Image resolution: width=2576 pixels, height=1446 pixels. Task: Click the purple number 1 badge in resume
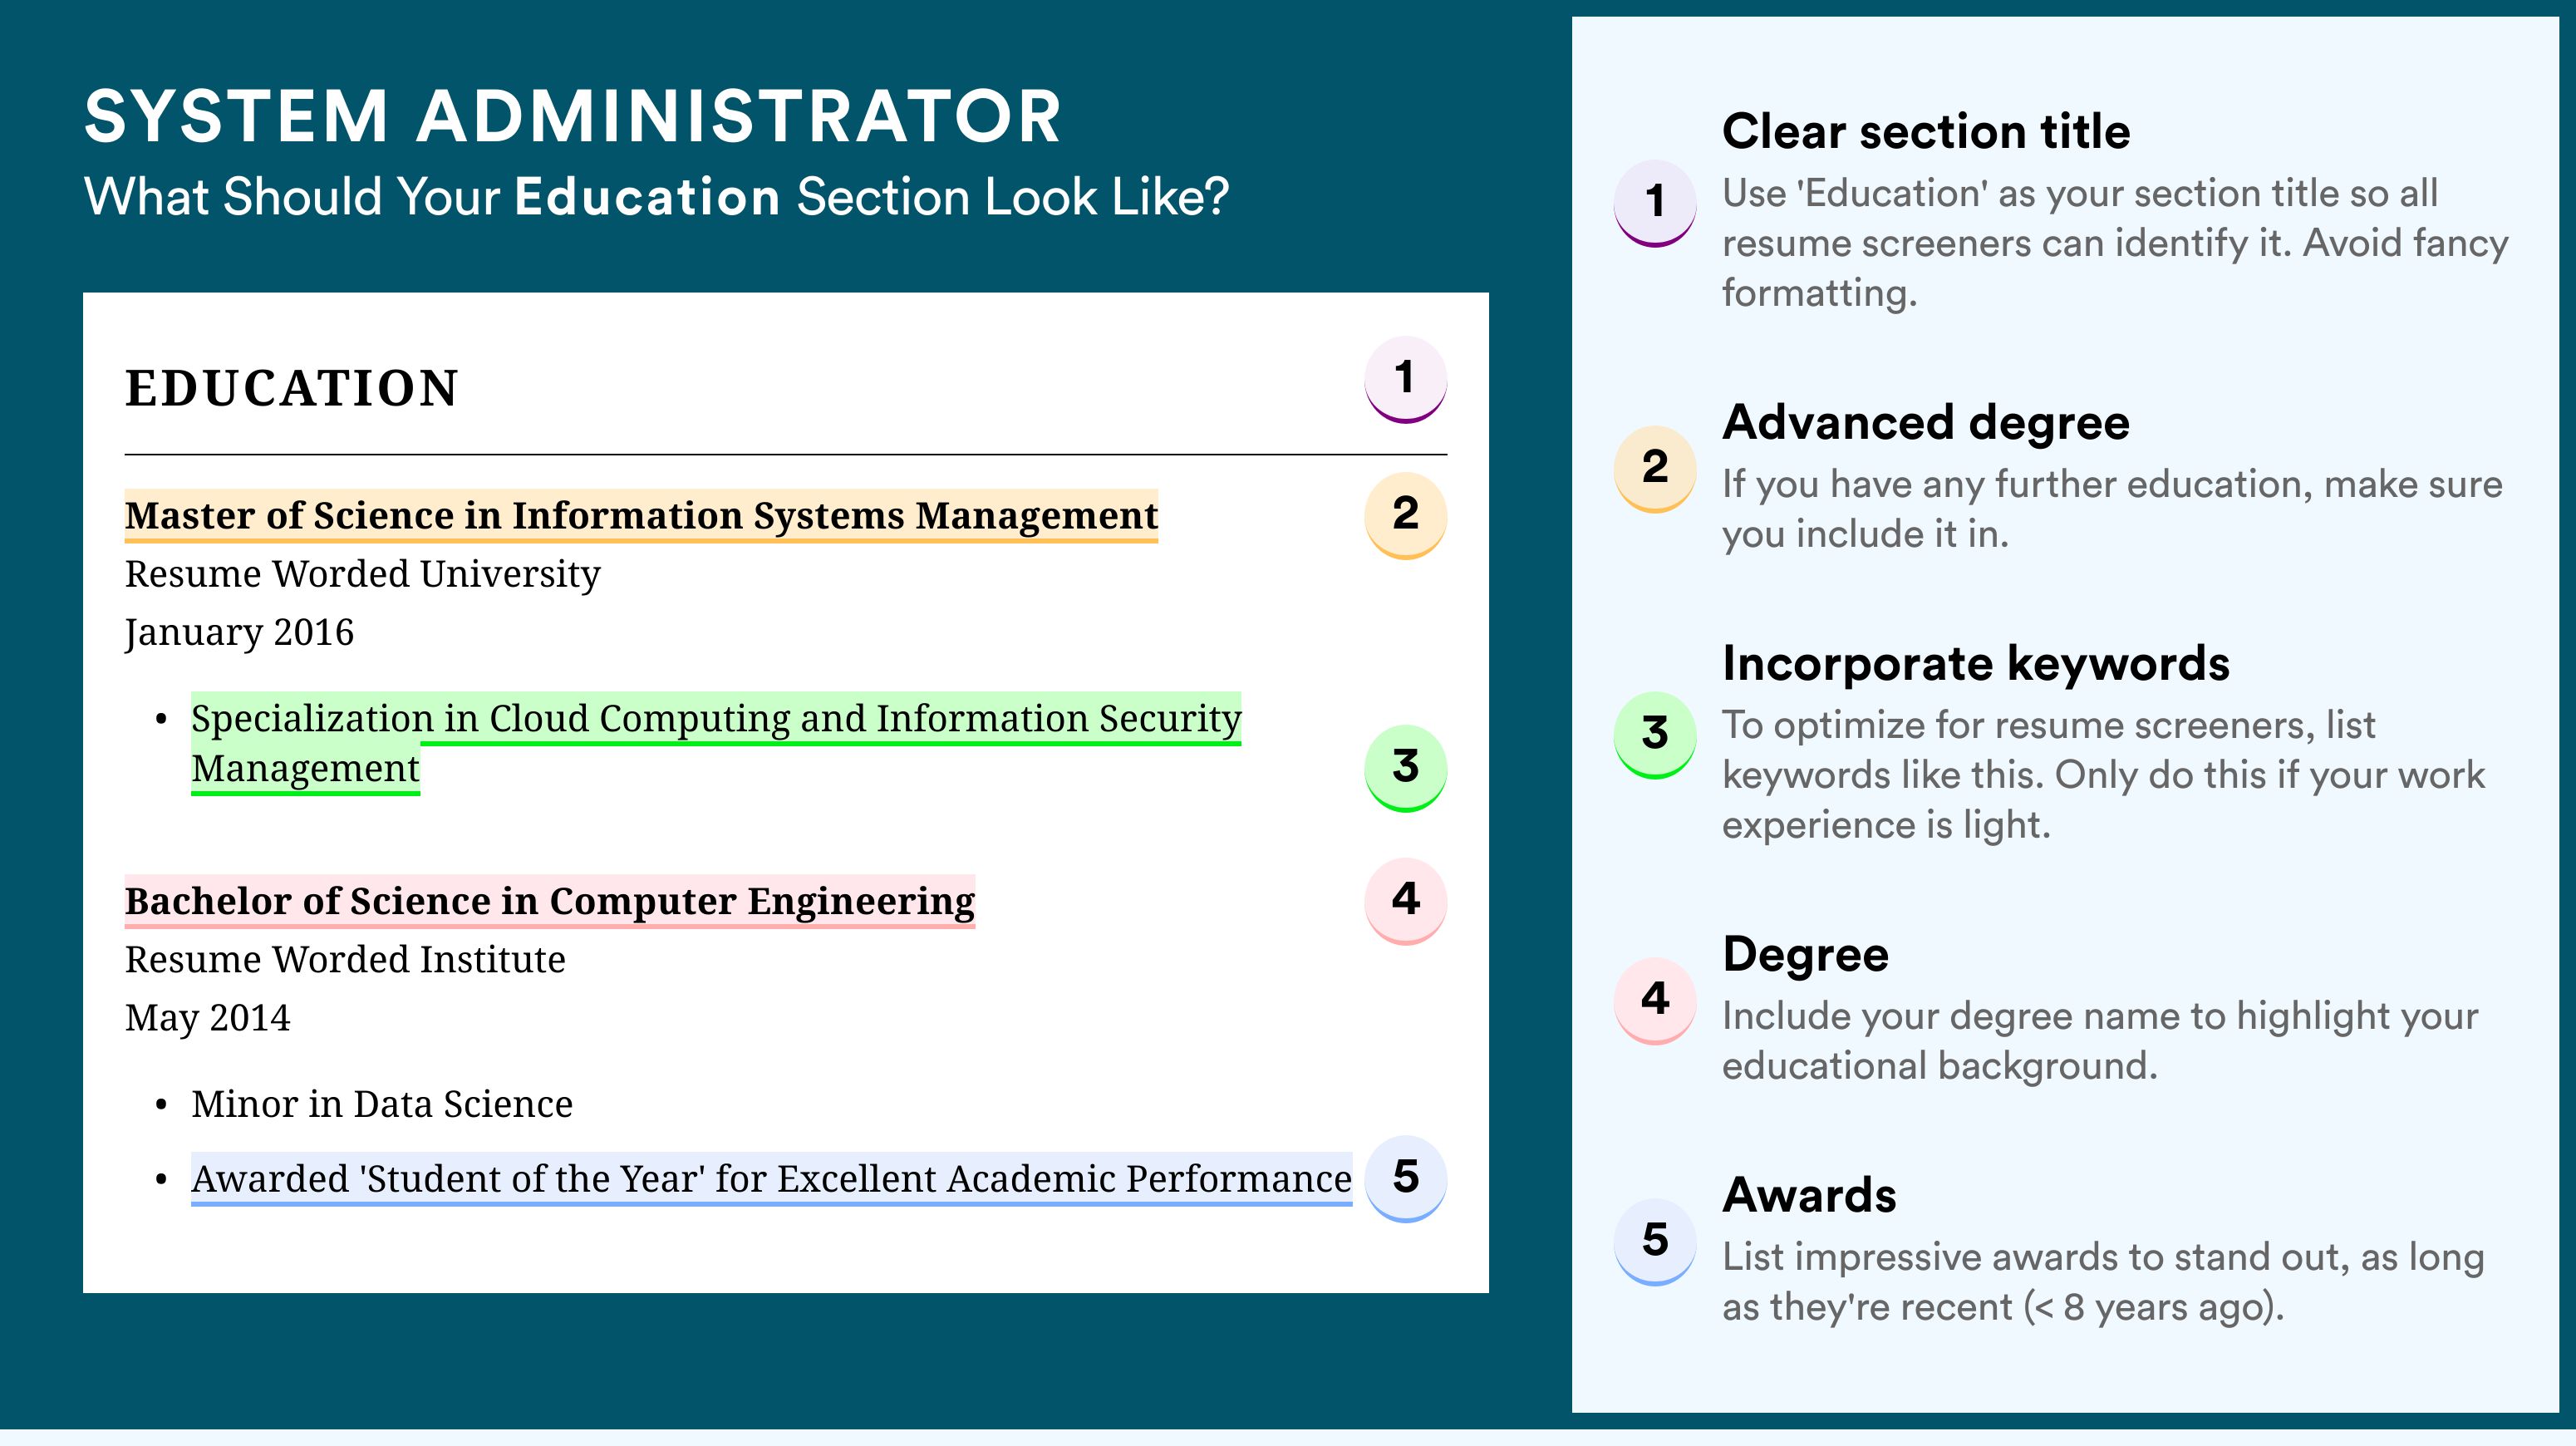[x=1405, y=379]
